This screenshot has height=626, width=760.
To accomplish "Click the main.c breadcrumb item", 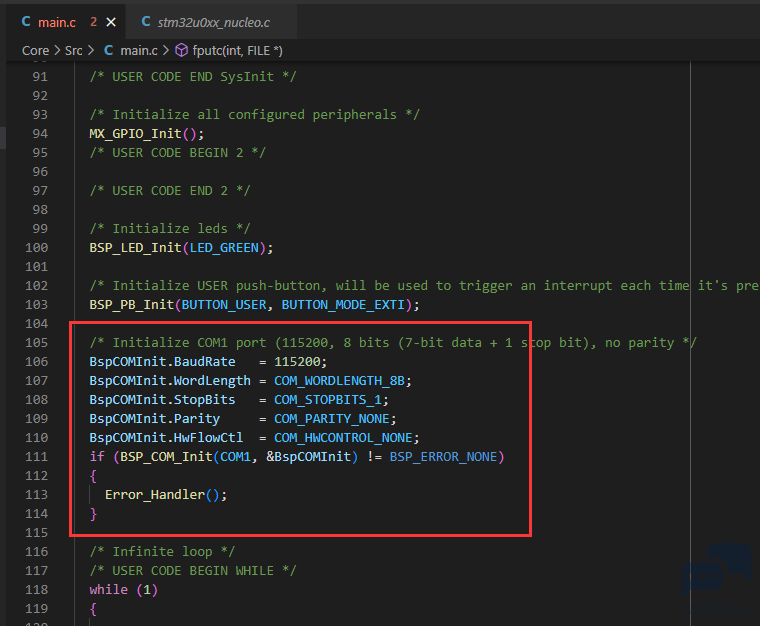I will 139,50.
